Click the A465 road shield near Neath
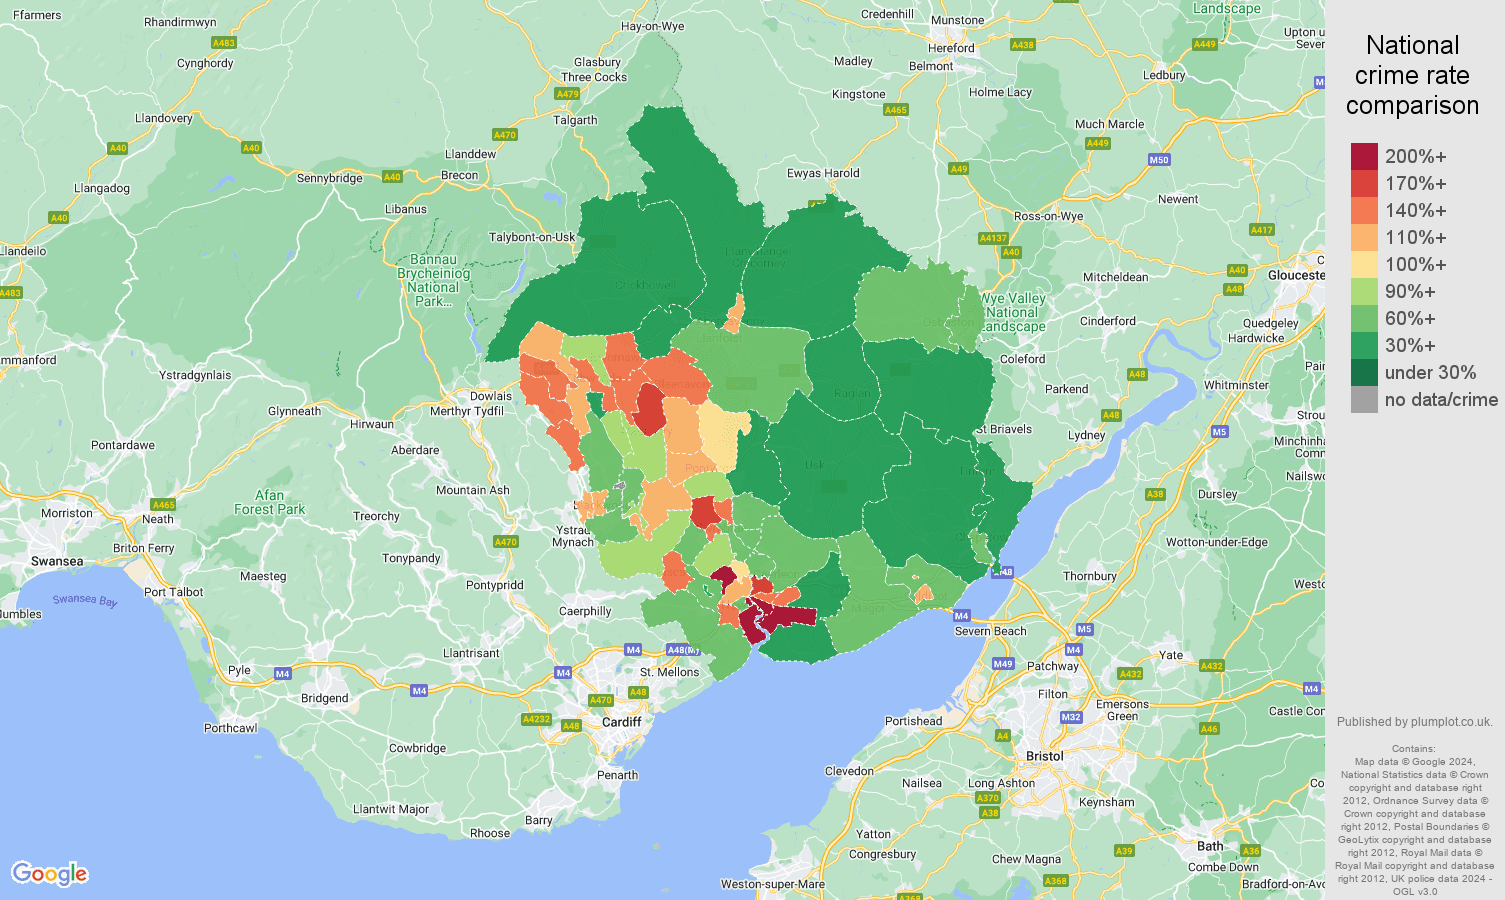1505x900 pixels. (x=163, y=505)
